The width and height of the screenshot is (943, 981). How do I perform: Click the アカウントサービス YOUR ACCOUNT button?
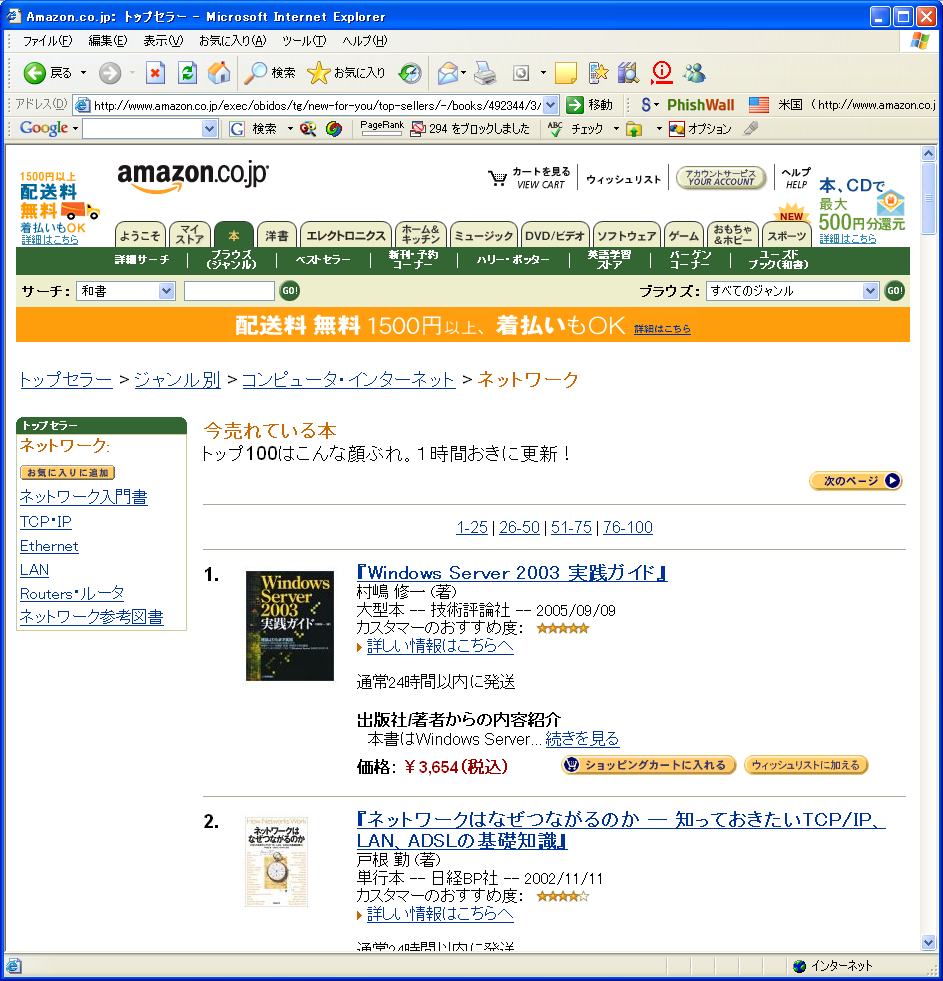[721, 178]
